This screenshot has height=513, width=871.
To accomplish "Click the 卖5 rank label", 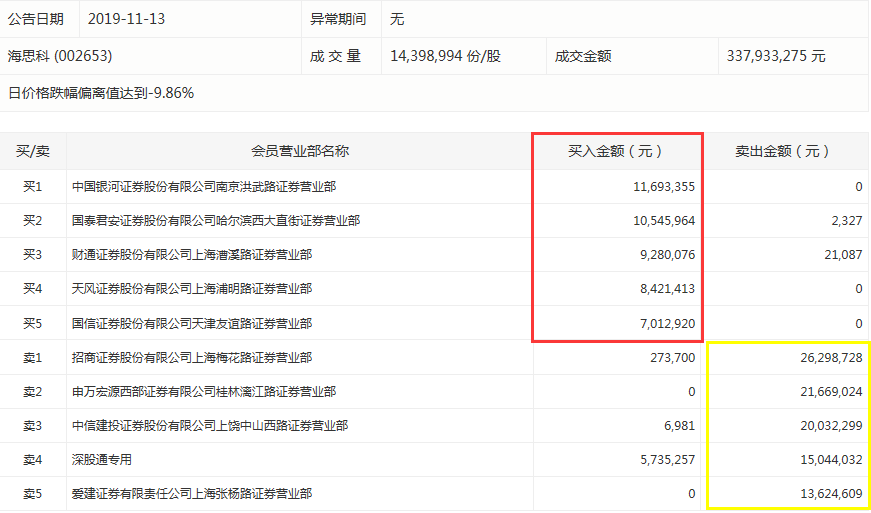I will coord(32,494).
